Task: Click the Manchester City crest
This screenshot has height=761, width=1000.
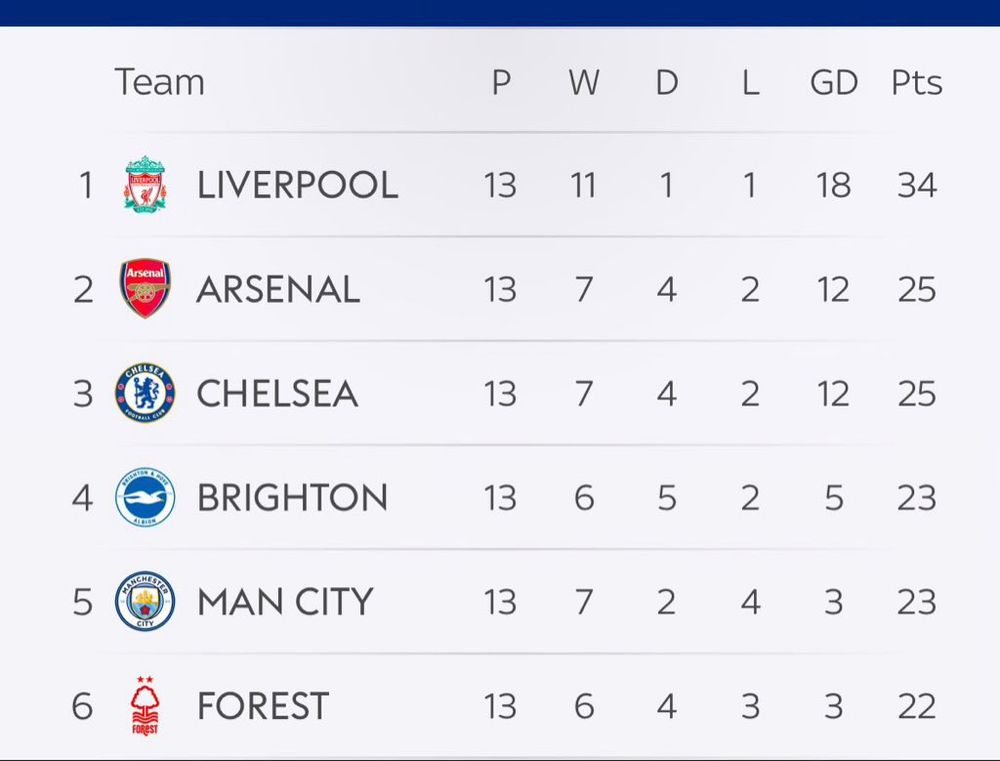Action: tap(145, 601)
